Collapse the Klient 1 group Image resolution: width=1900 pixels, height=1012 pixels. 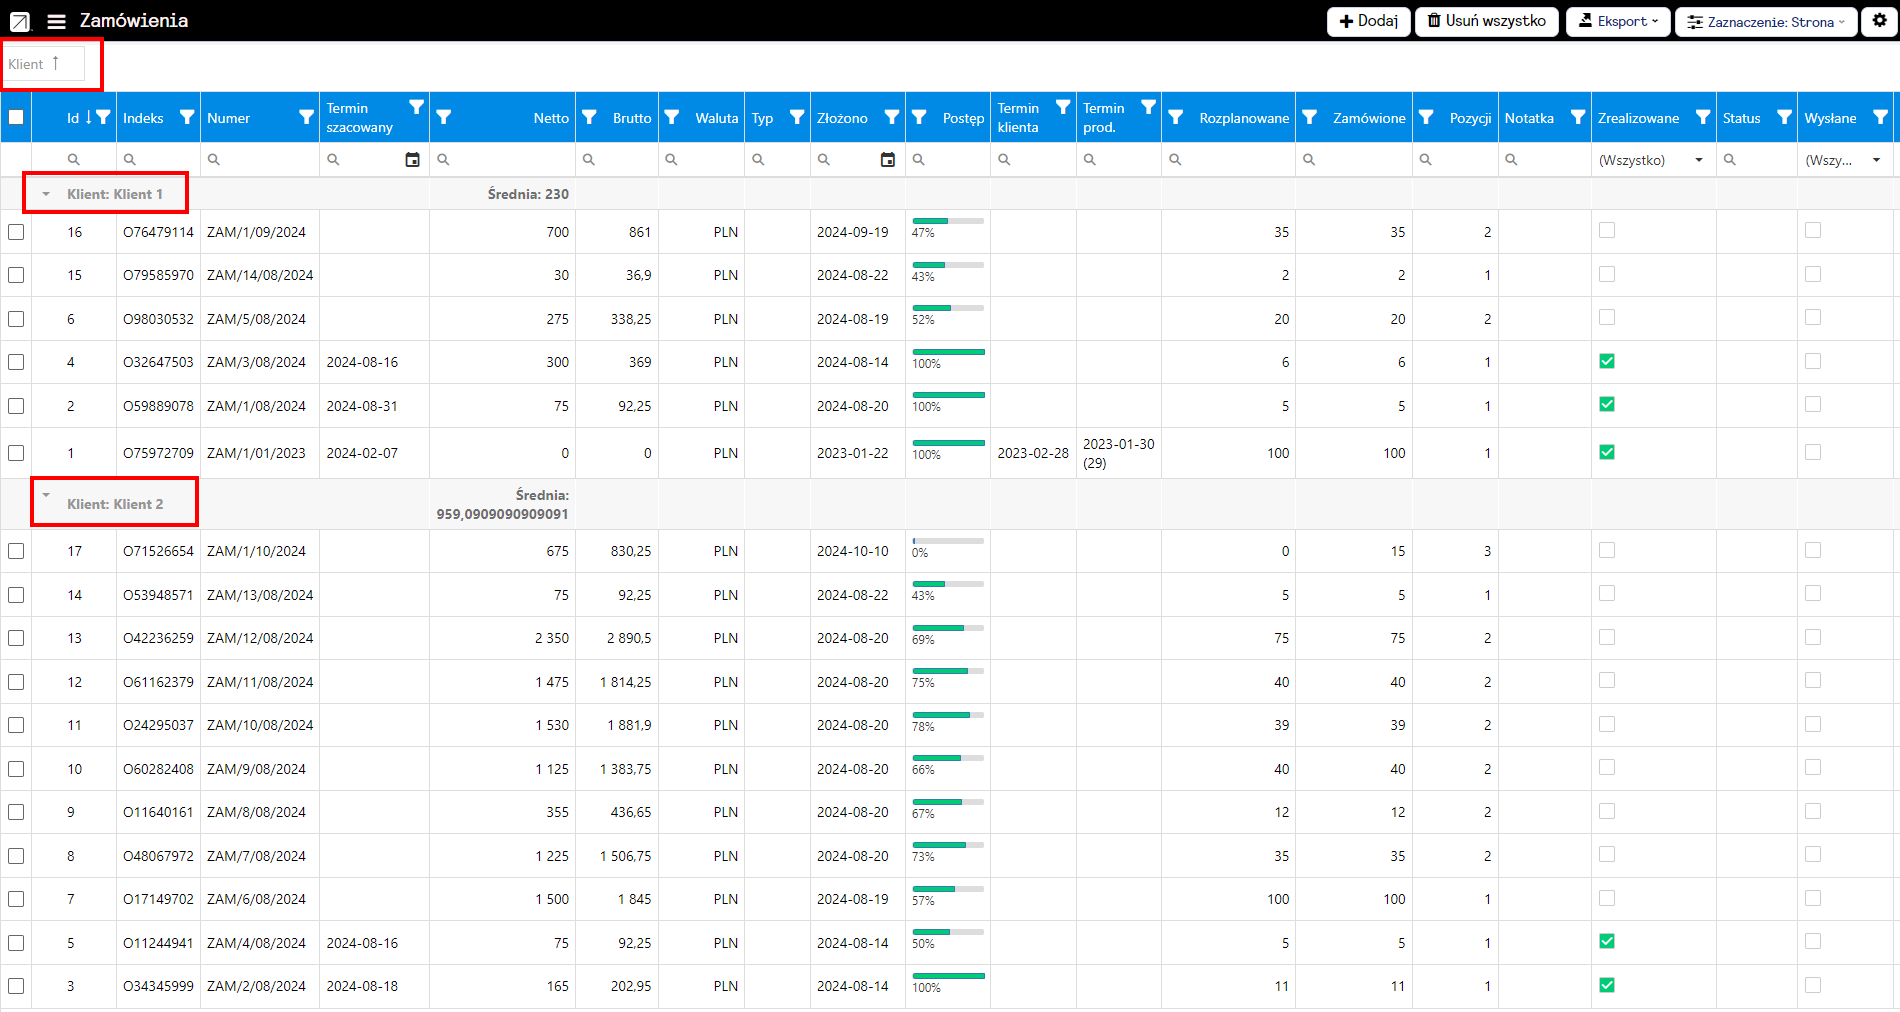click(x=46, y=194)
